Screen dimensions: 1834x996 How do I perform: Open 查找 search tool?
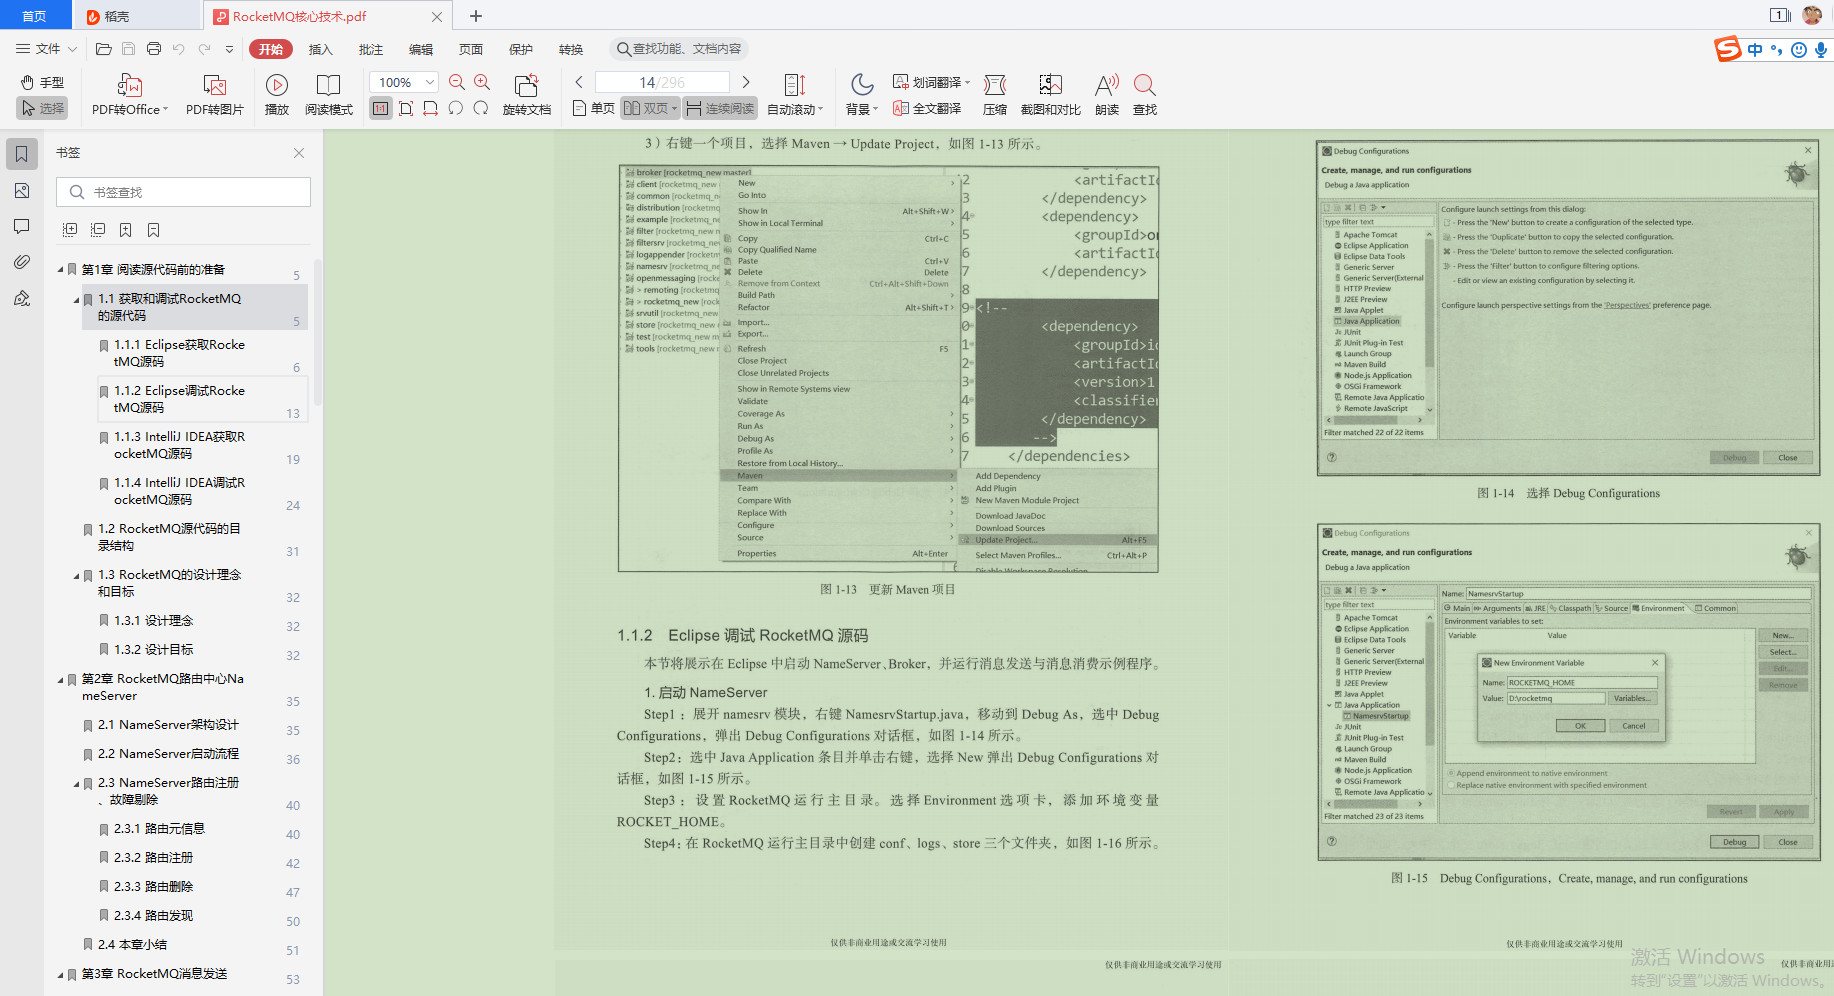tap(1145, 95)
